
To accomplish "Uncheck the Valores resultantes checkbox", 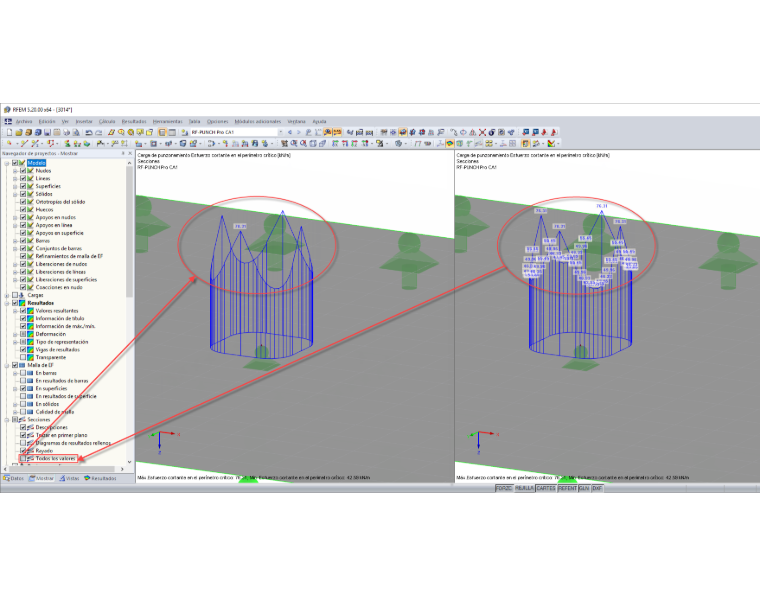I will (23, 311).
